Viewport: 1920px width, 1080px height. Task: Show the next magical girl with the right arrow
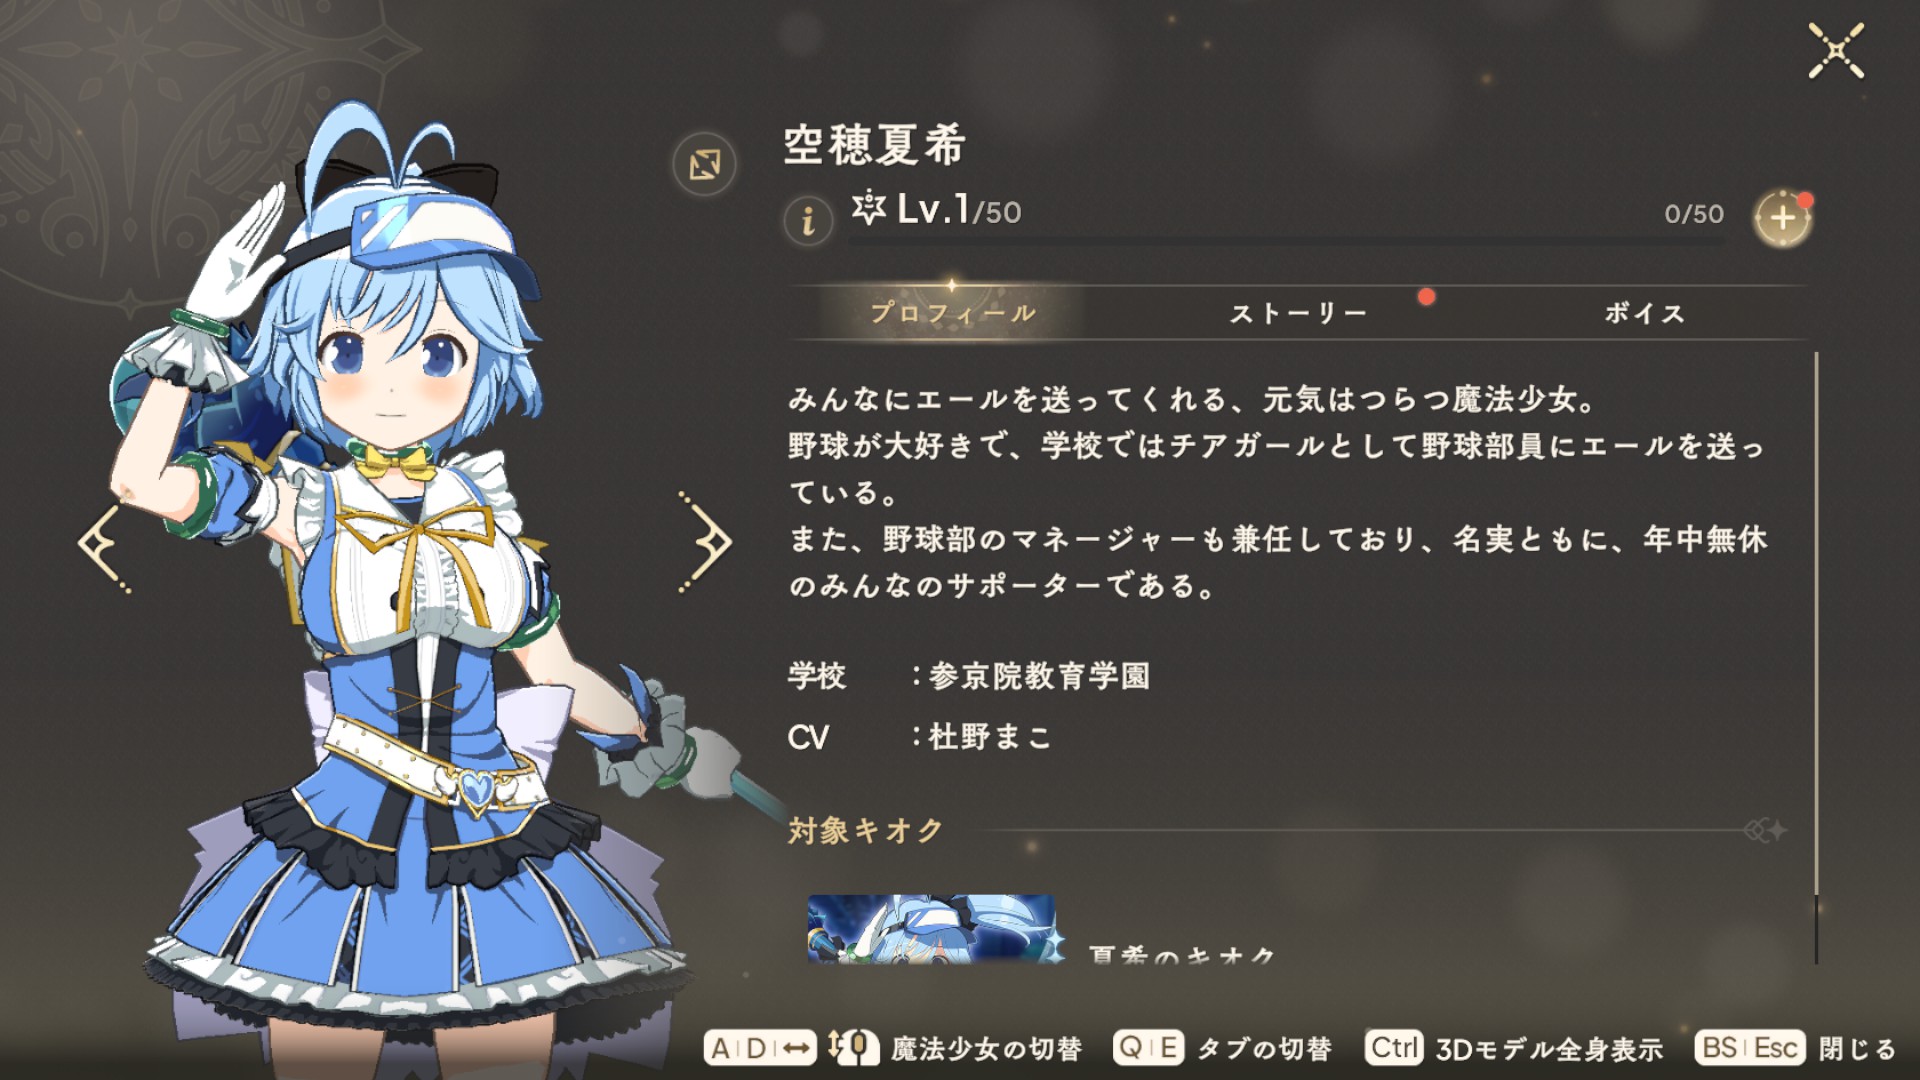(705, 541)
